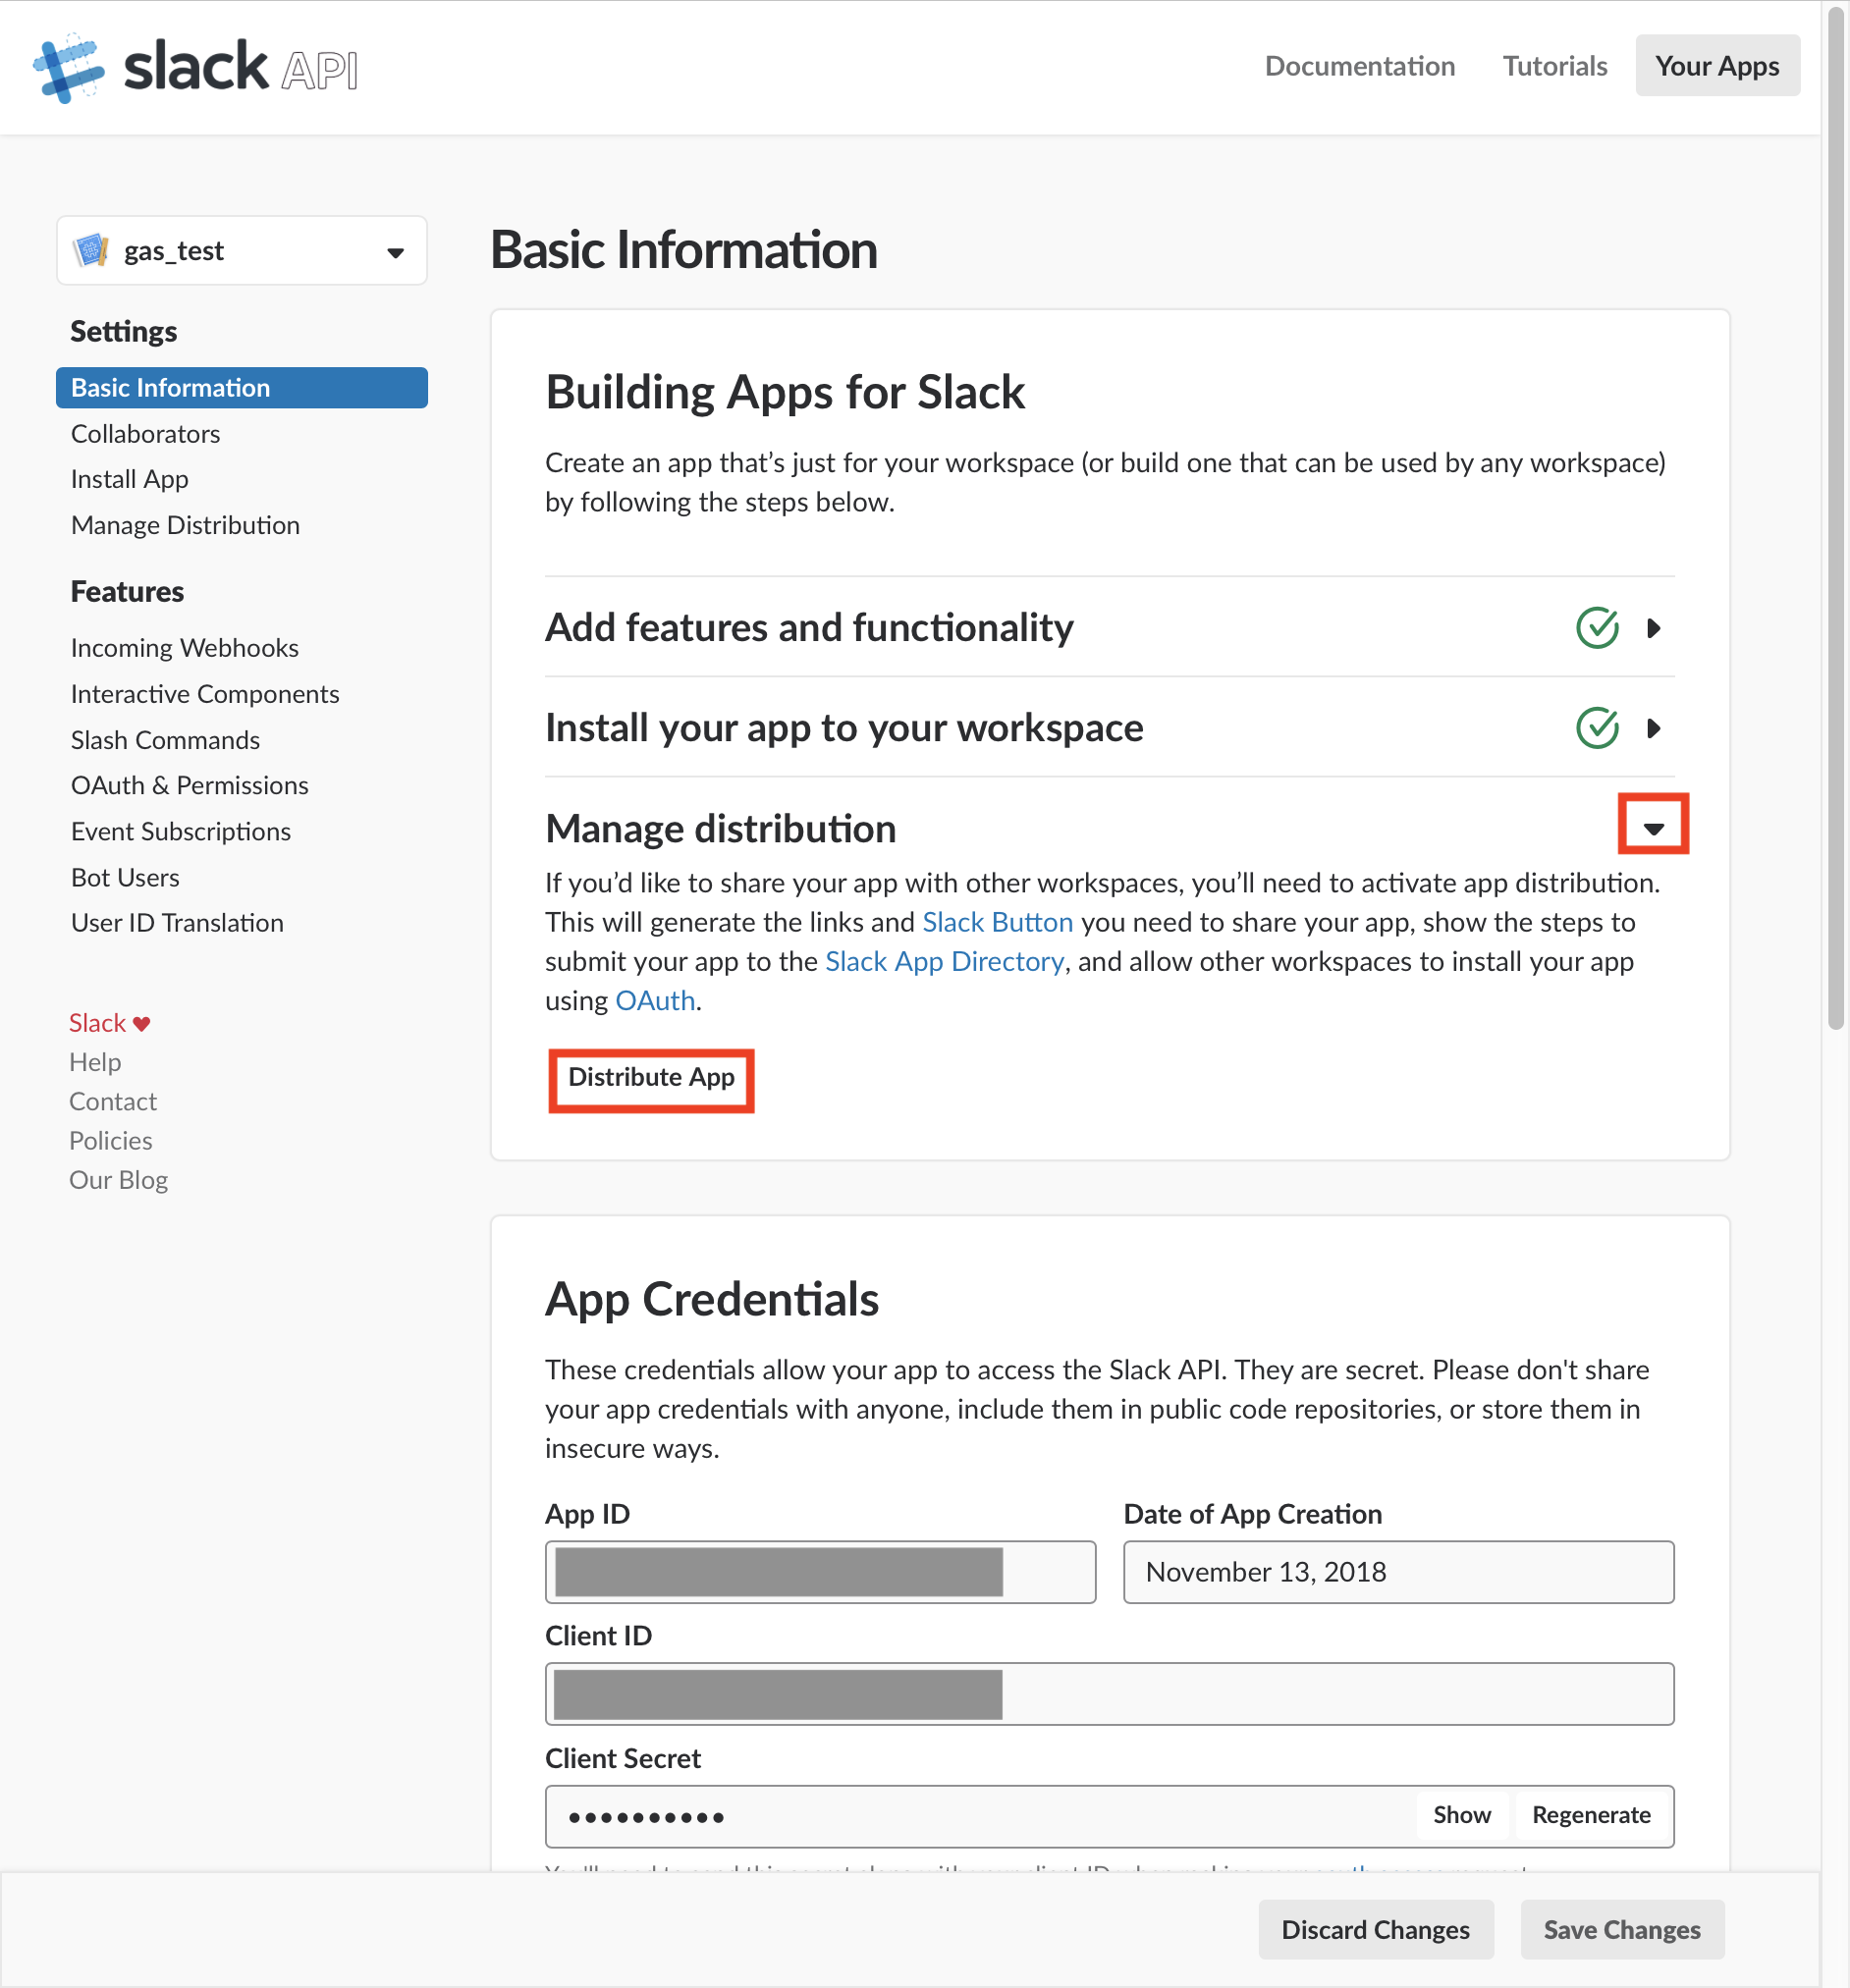Select Basic Information in Settings sidebar
The height and width of the screenshot is (1988, 1850).
tap(242, 388)
